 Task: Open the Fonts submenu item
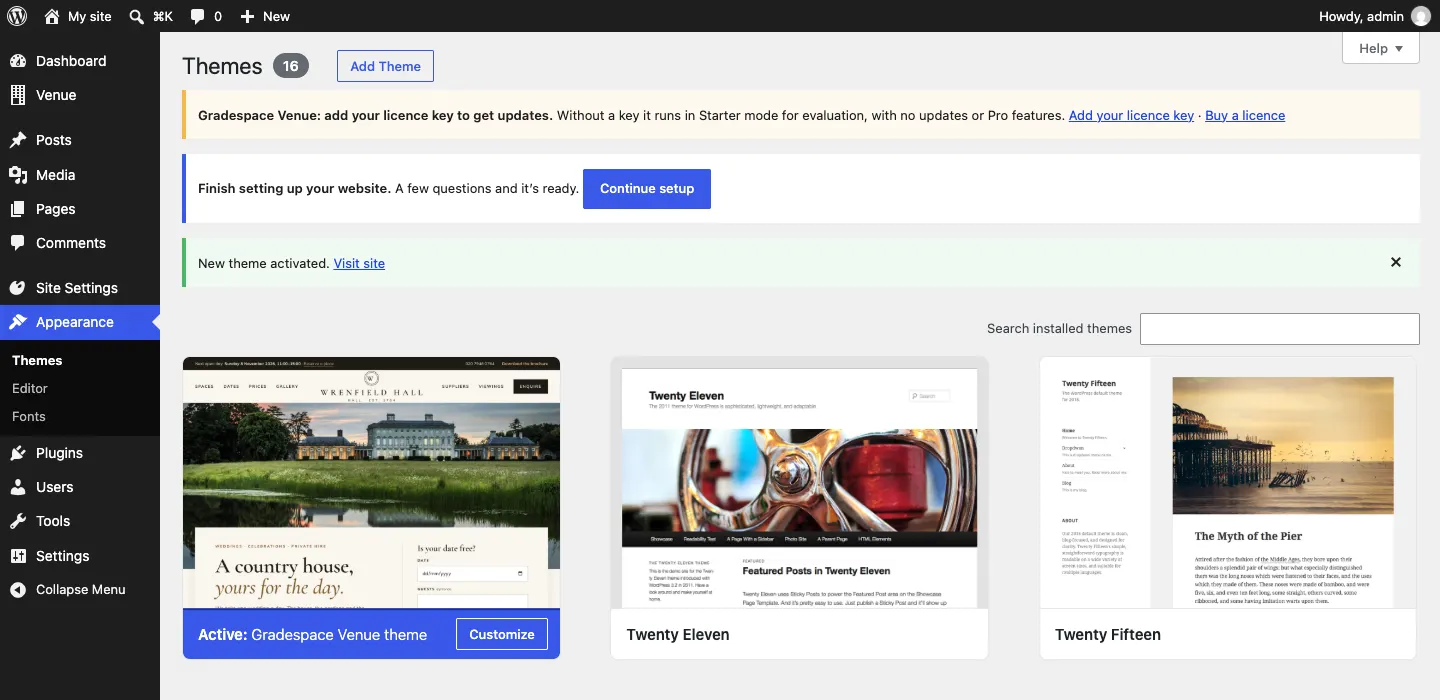coord(80,416)
